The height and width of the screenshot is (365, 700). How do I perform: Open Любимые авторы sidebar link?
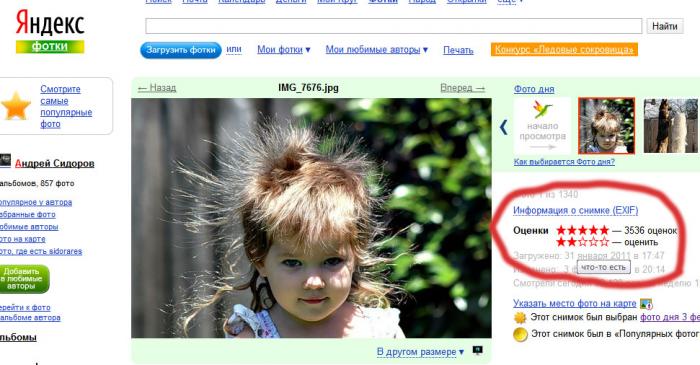click(x=29, y=227)
